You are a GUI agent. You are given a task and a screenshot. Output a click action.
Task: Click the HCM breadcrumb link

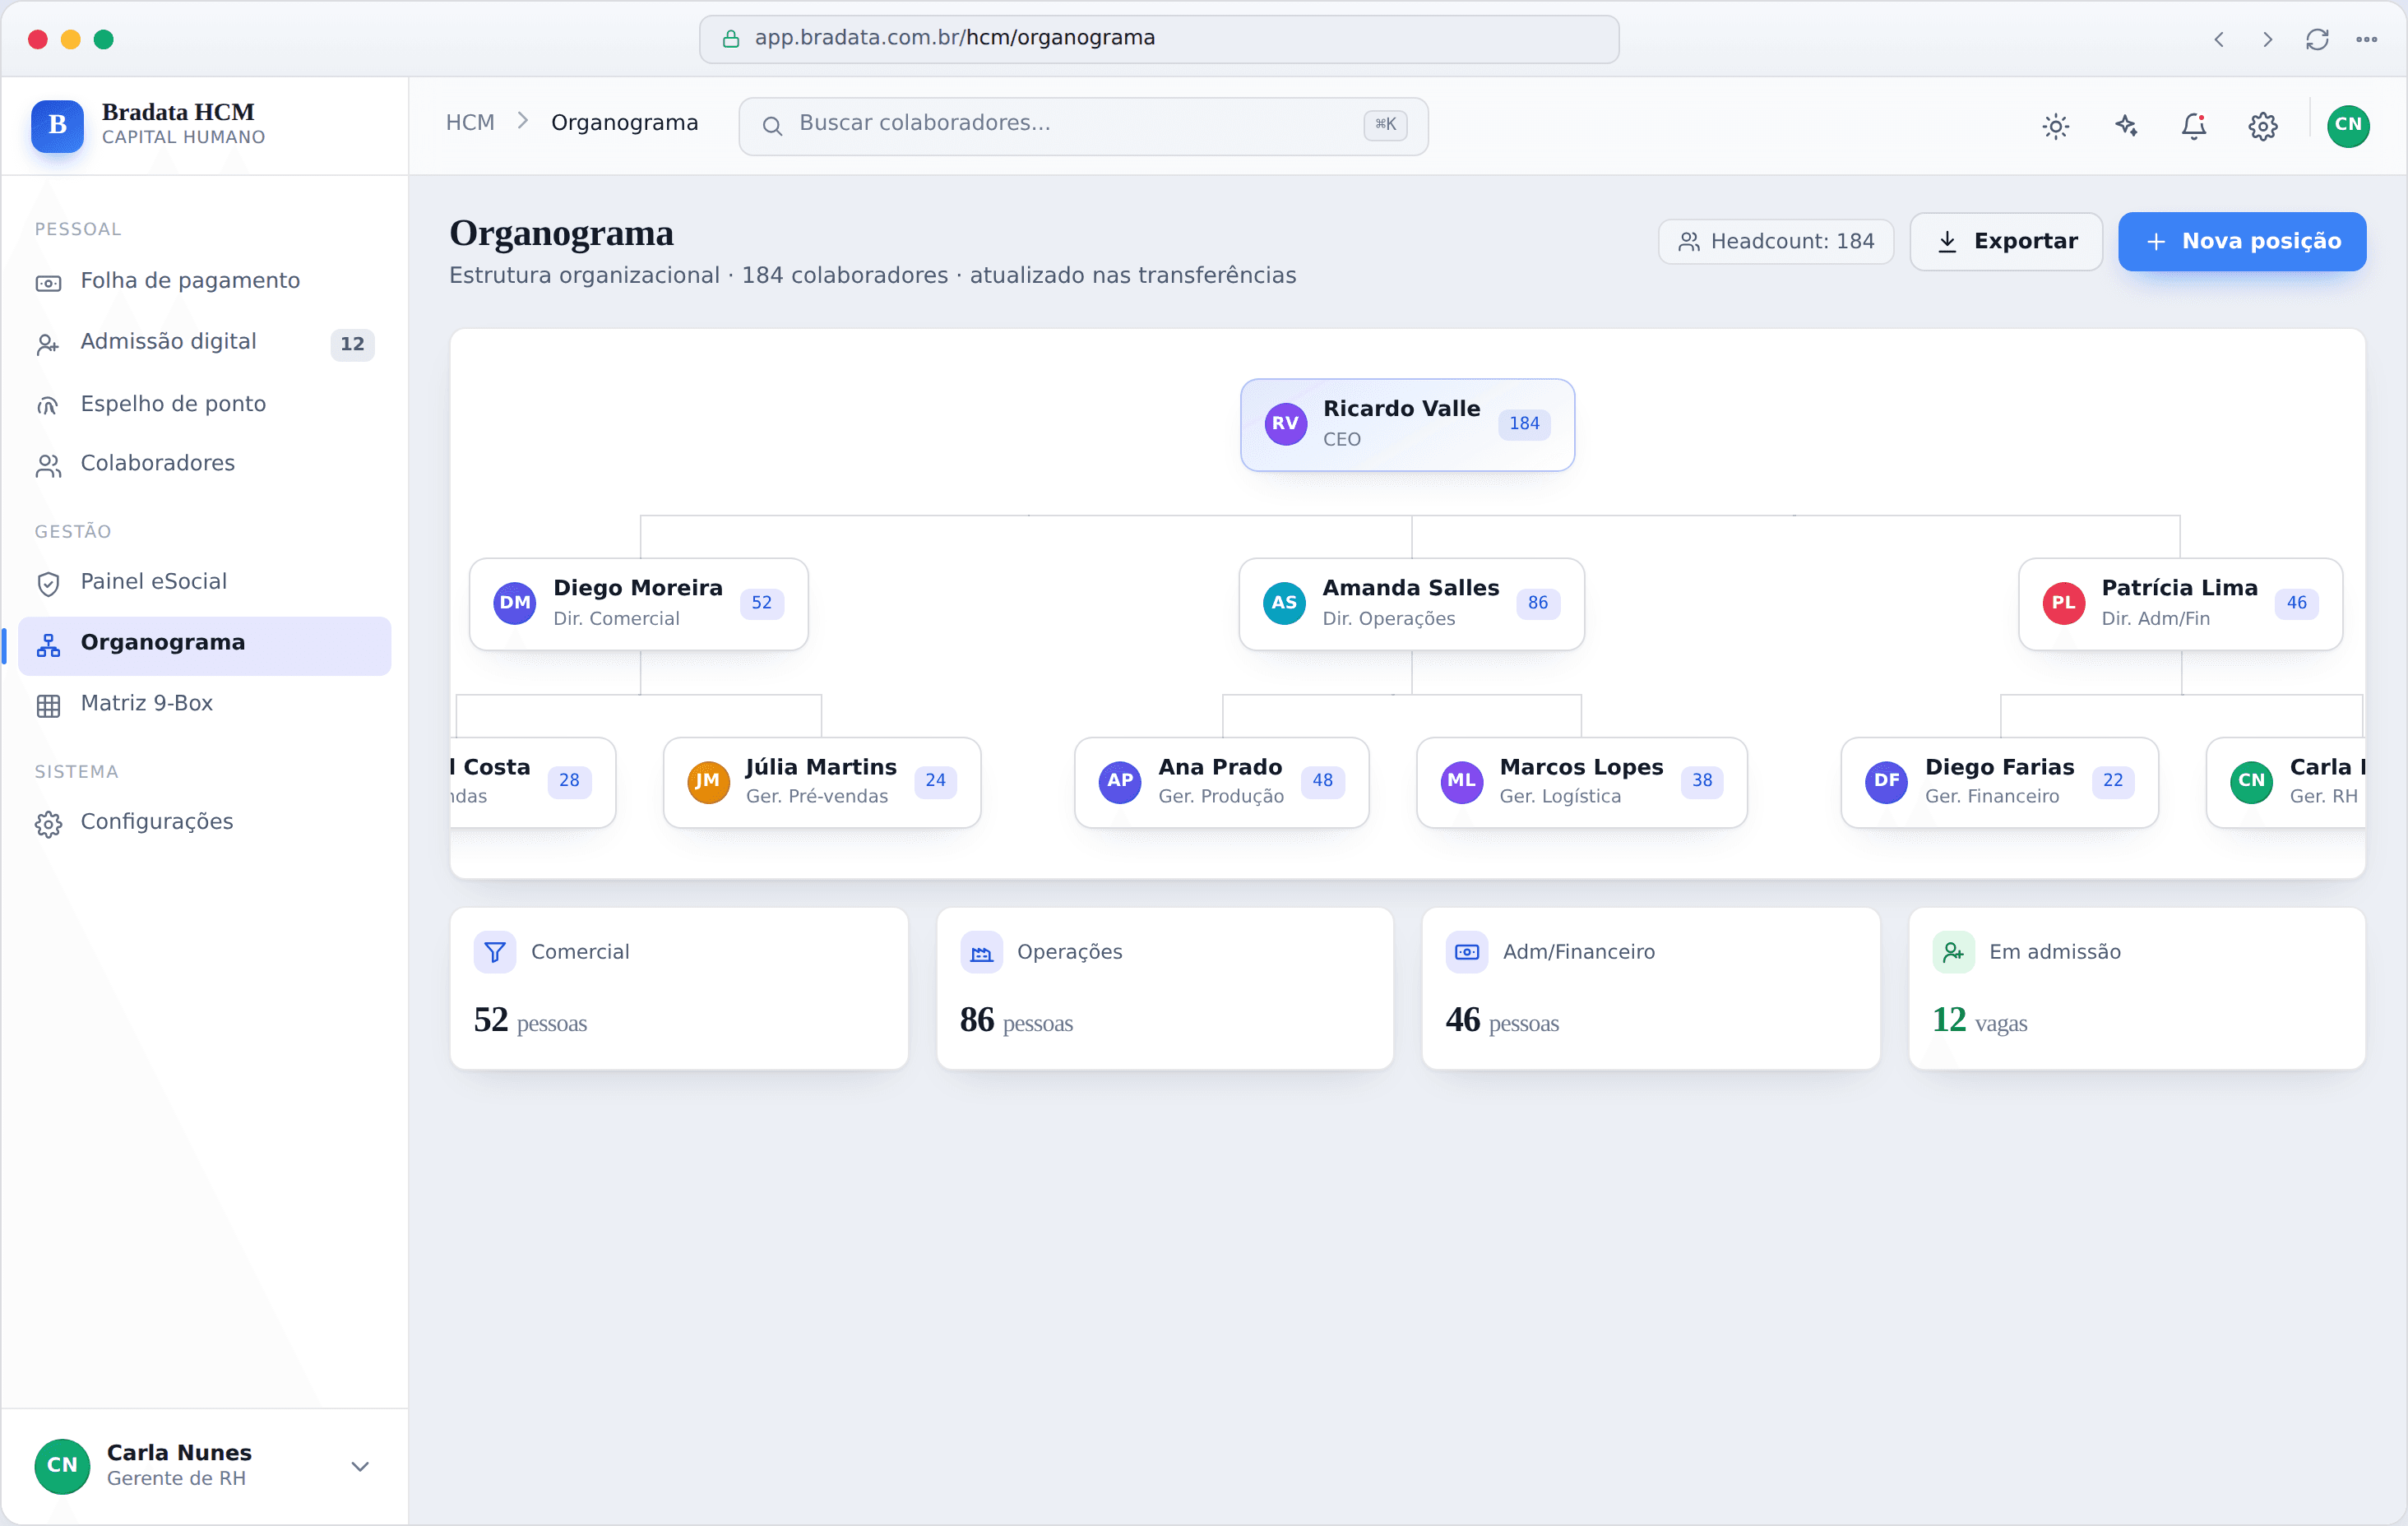pyautogui.click(x=470, y=123)
